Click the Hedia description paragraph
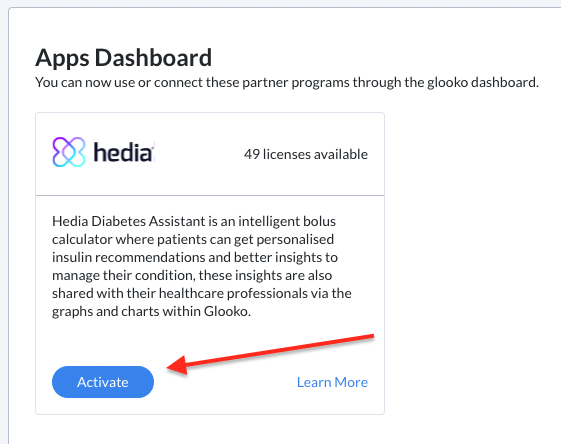 [201, 266]
